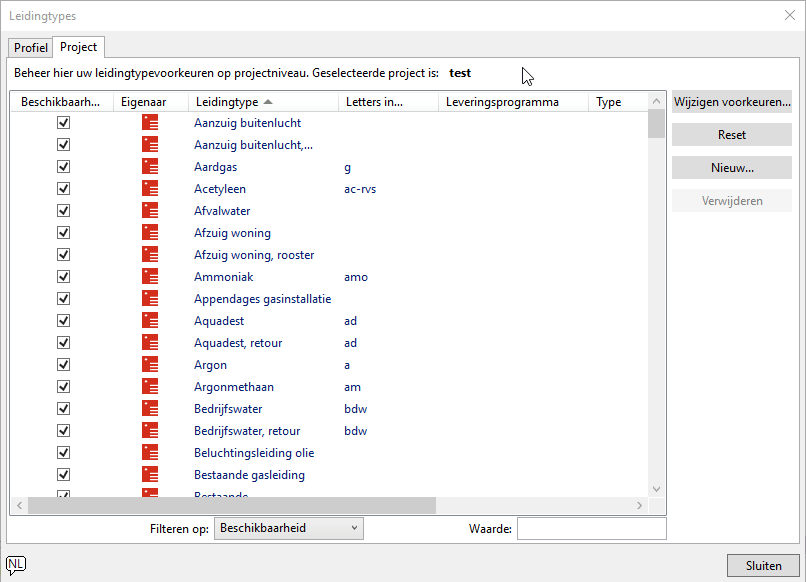Image resolution: width=806 pixels, height=582 pixels.
Task: Click the owner icon for Bestaande gasleiding
Action: point(150,475)
